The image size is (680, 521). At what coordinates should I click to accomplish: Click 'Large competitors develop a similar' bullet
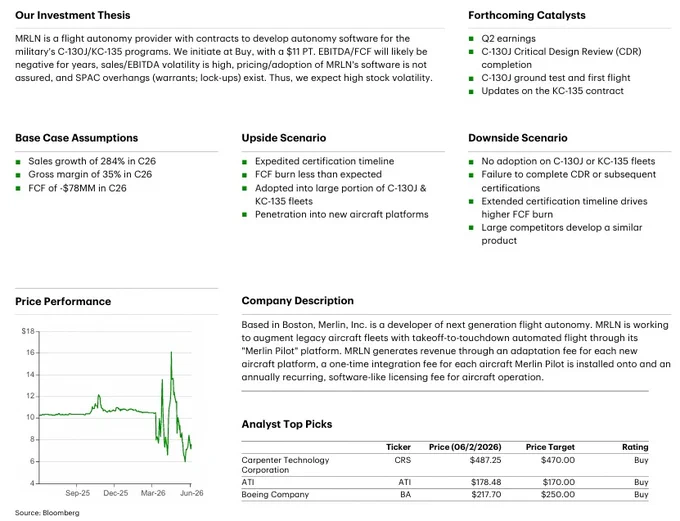(x=562, y=227)
